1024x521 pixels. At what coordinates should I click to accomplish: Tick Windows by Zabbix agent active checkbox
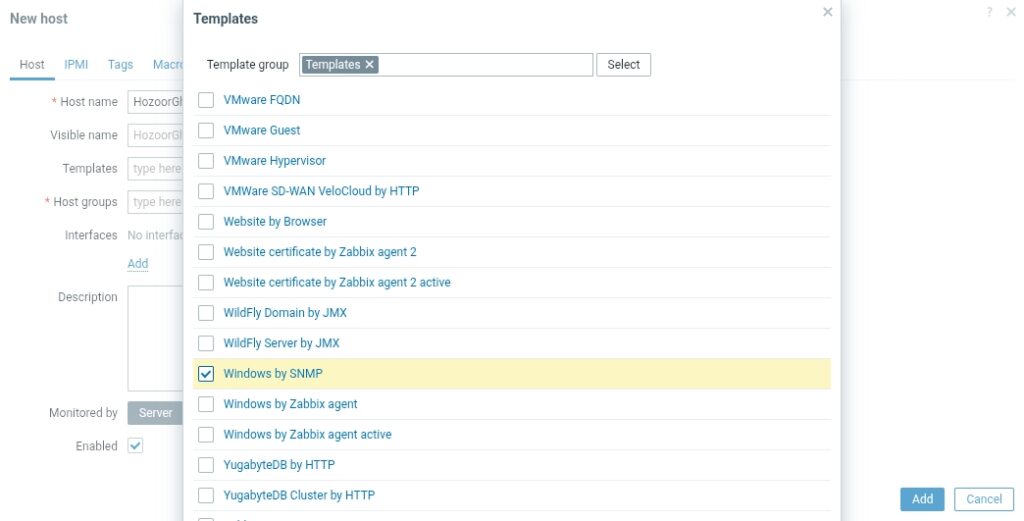(x=206, y=434)
